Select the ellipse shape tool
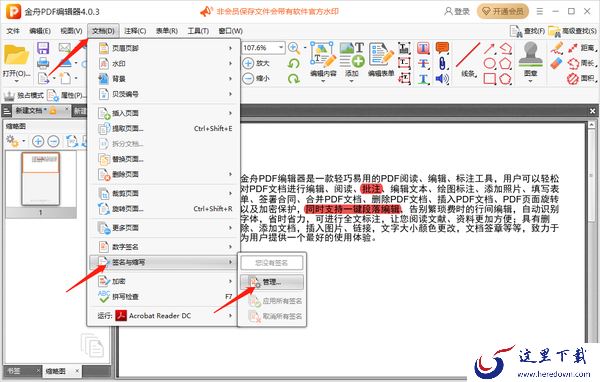This screenshot has height=382, width=600. [x=489, y=64]
